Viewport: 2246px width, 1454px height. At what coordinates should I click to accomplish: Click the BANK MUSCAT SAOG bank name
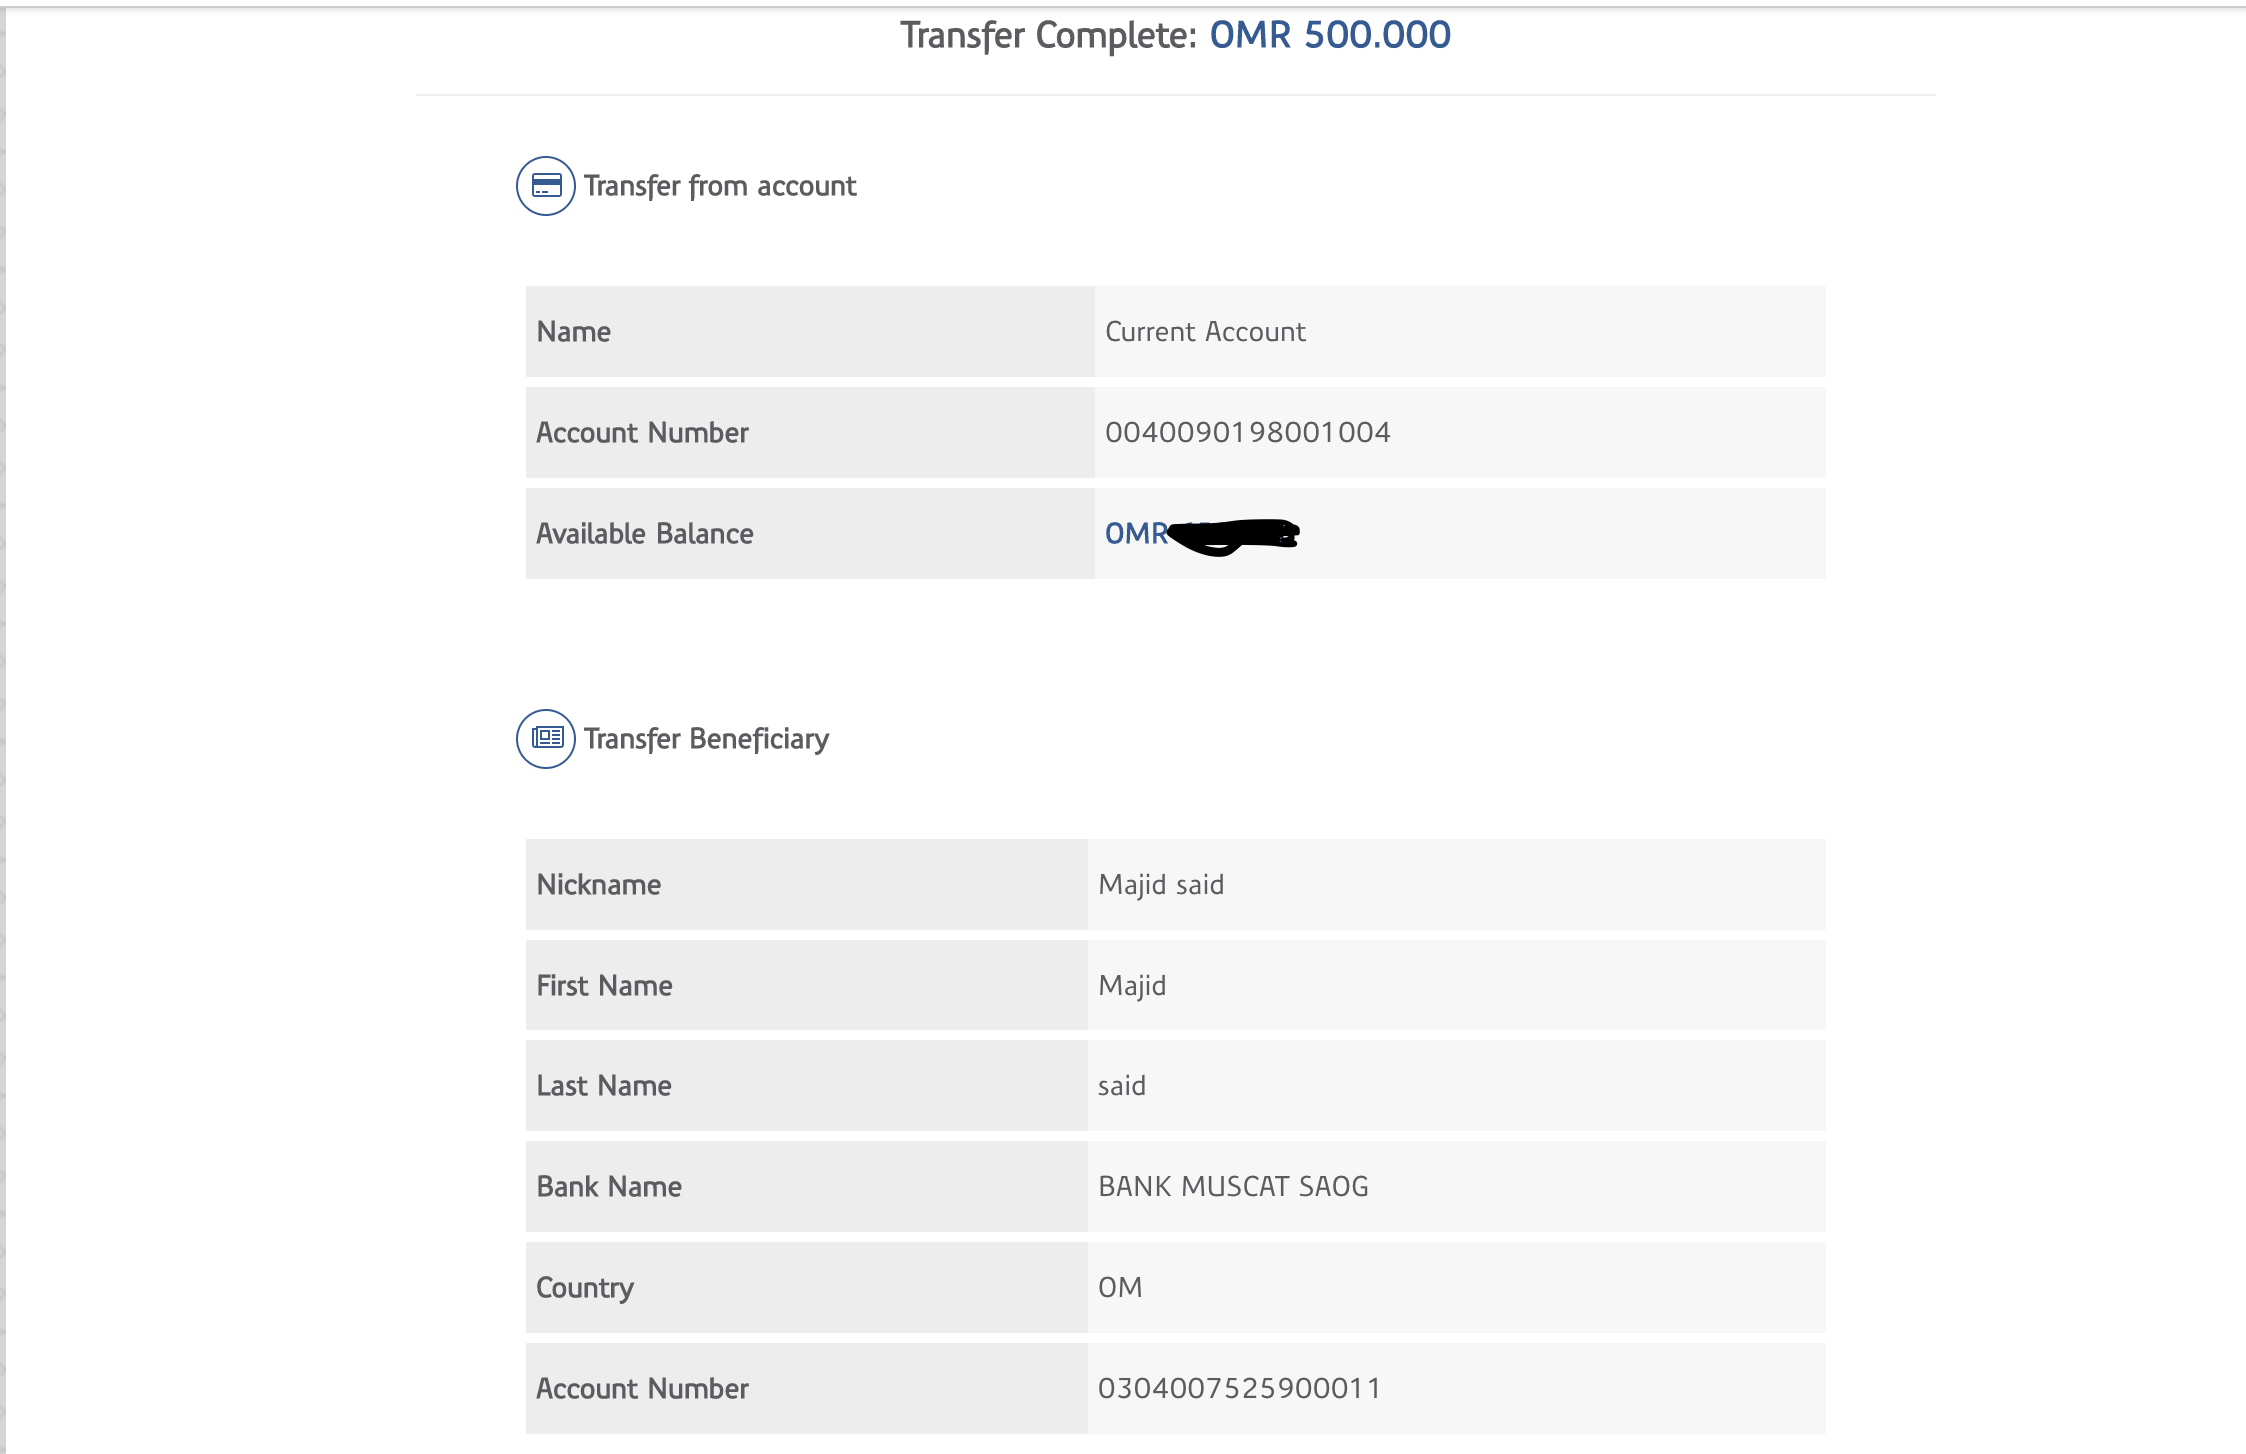point(1233,1187)
